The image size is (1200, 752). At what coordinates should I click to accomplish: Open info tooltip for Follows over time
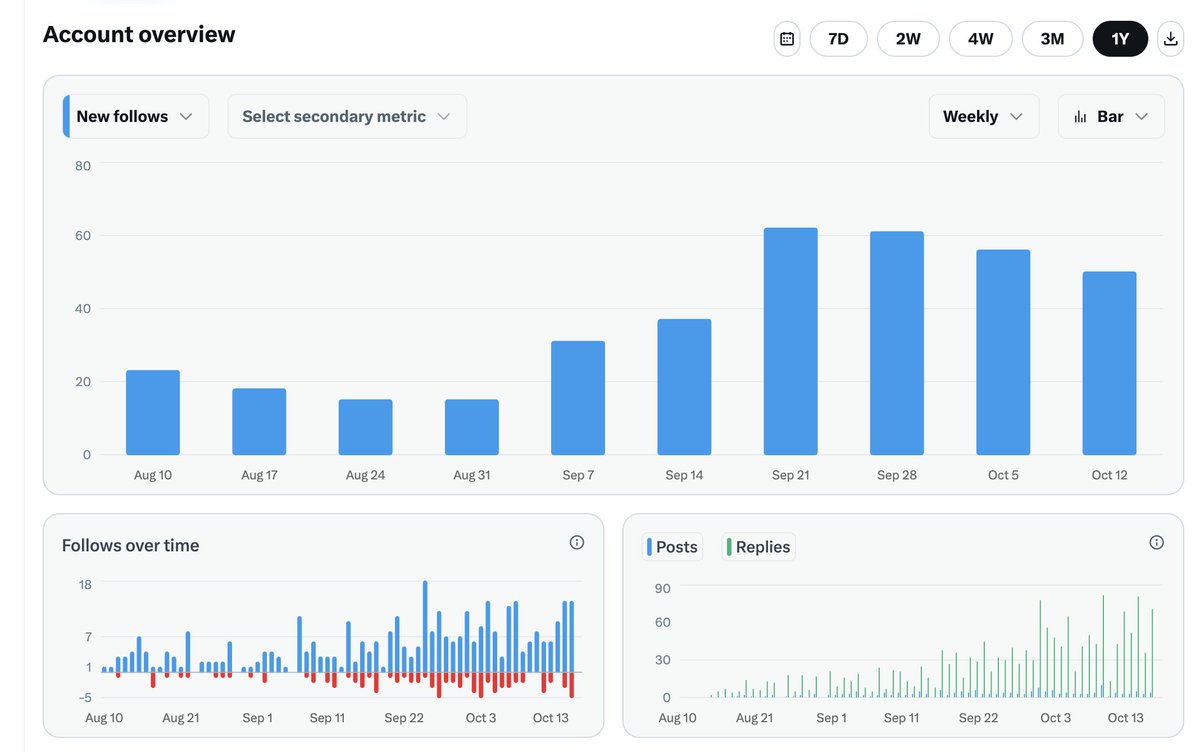[577, 542]
